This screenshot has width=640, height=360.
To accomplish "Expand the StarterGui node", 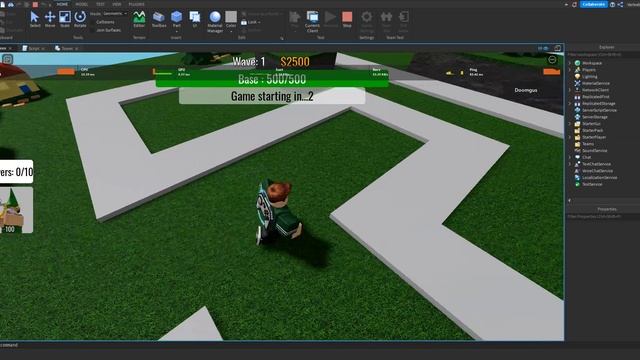I will [x=570, y=124].
